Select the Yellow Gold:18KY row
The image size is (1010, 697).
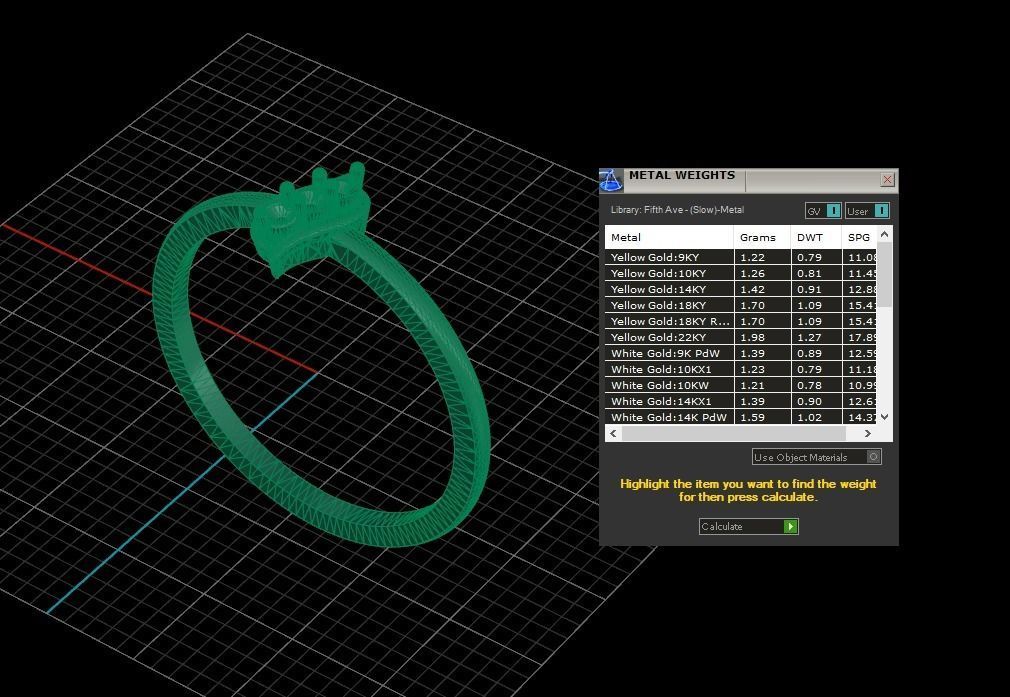(x=741, y=305)
